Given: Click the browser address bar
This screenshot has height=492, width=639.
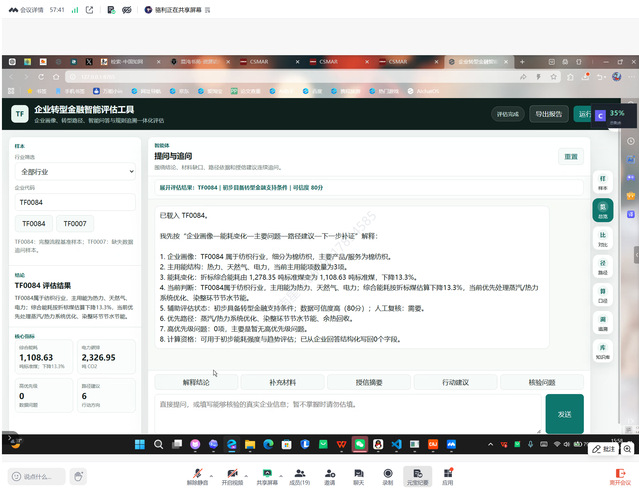Looking at the screenshot, I should [293, 77].
